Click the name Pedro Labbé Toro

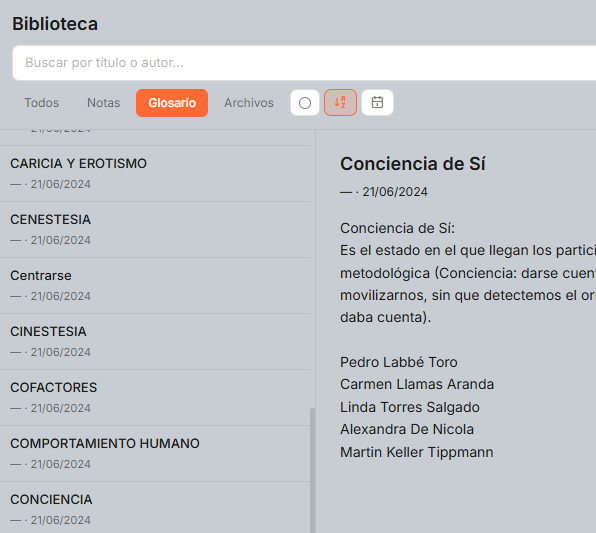399,362
